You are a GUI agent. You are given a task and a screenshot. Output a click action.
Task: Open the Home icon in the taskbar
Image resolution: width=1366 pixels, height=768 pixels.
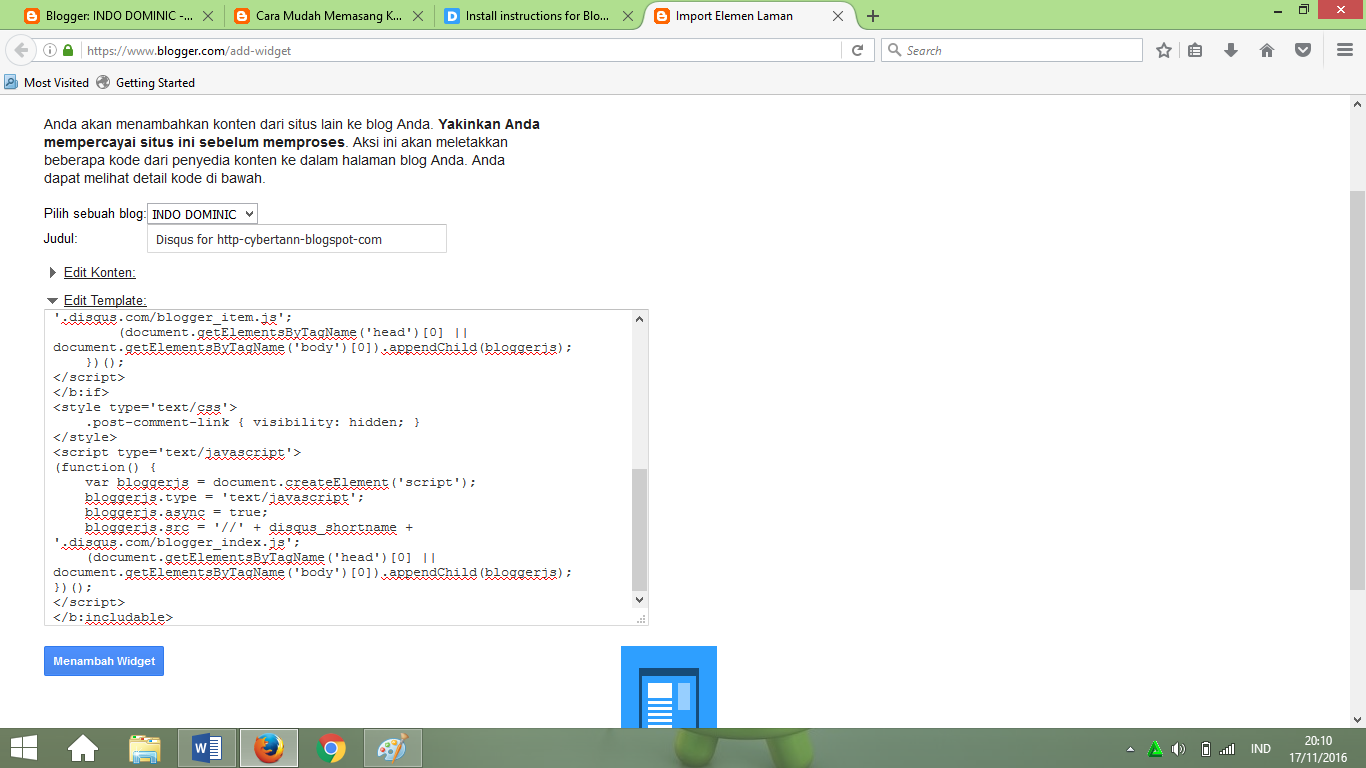point(83,748)
